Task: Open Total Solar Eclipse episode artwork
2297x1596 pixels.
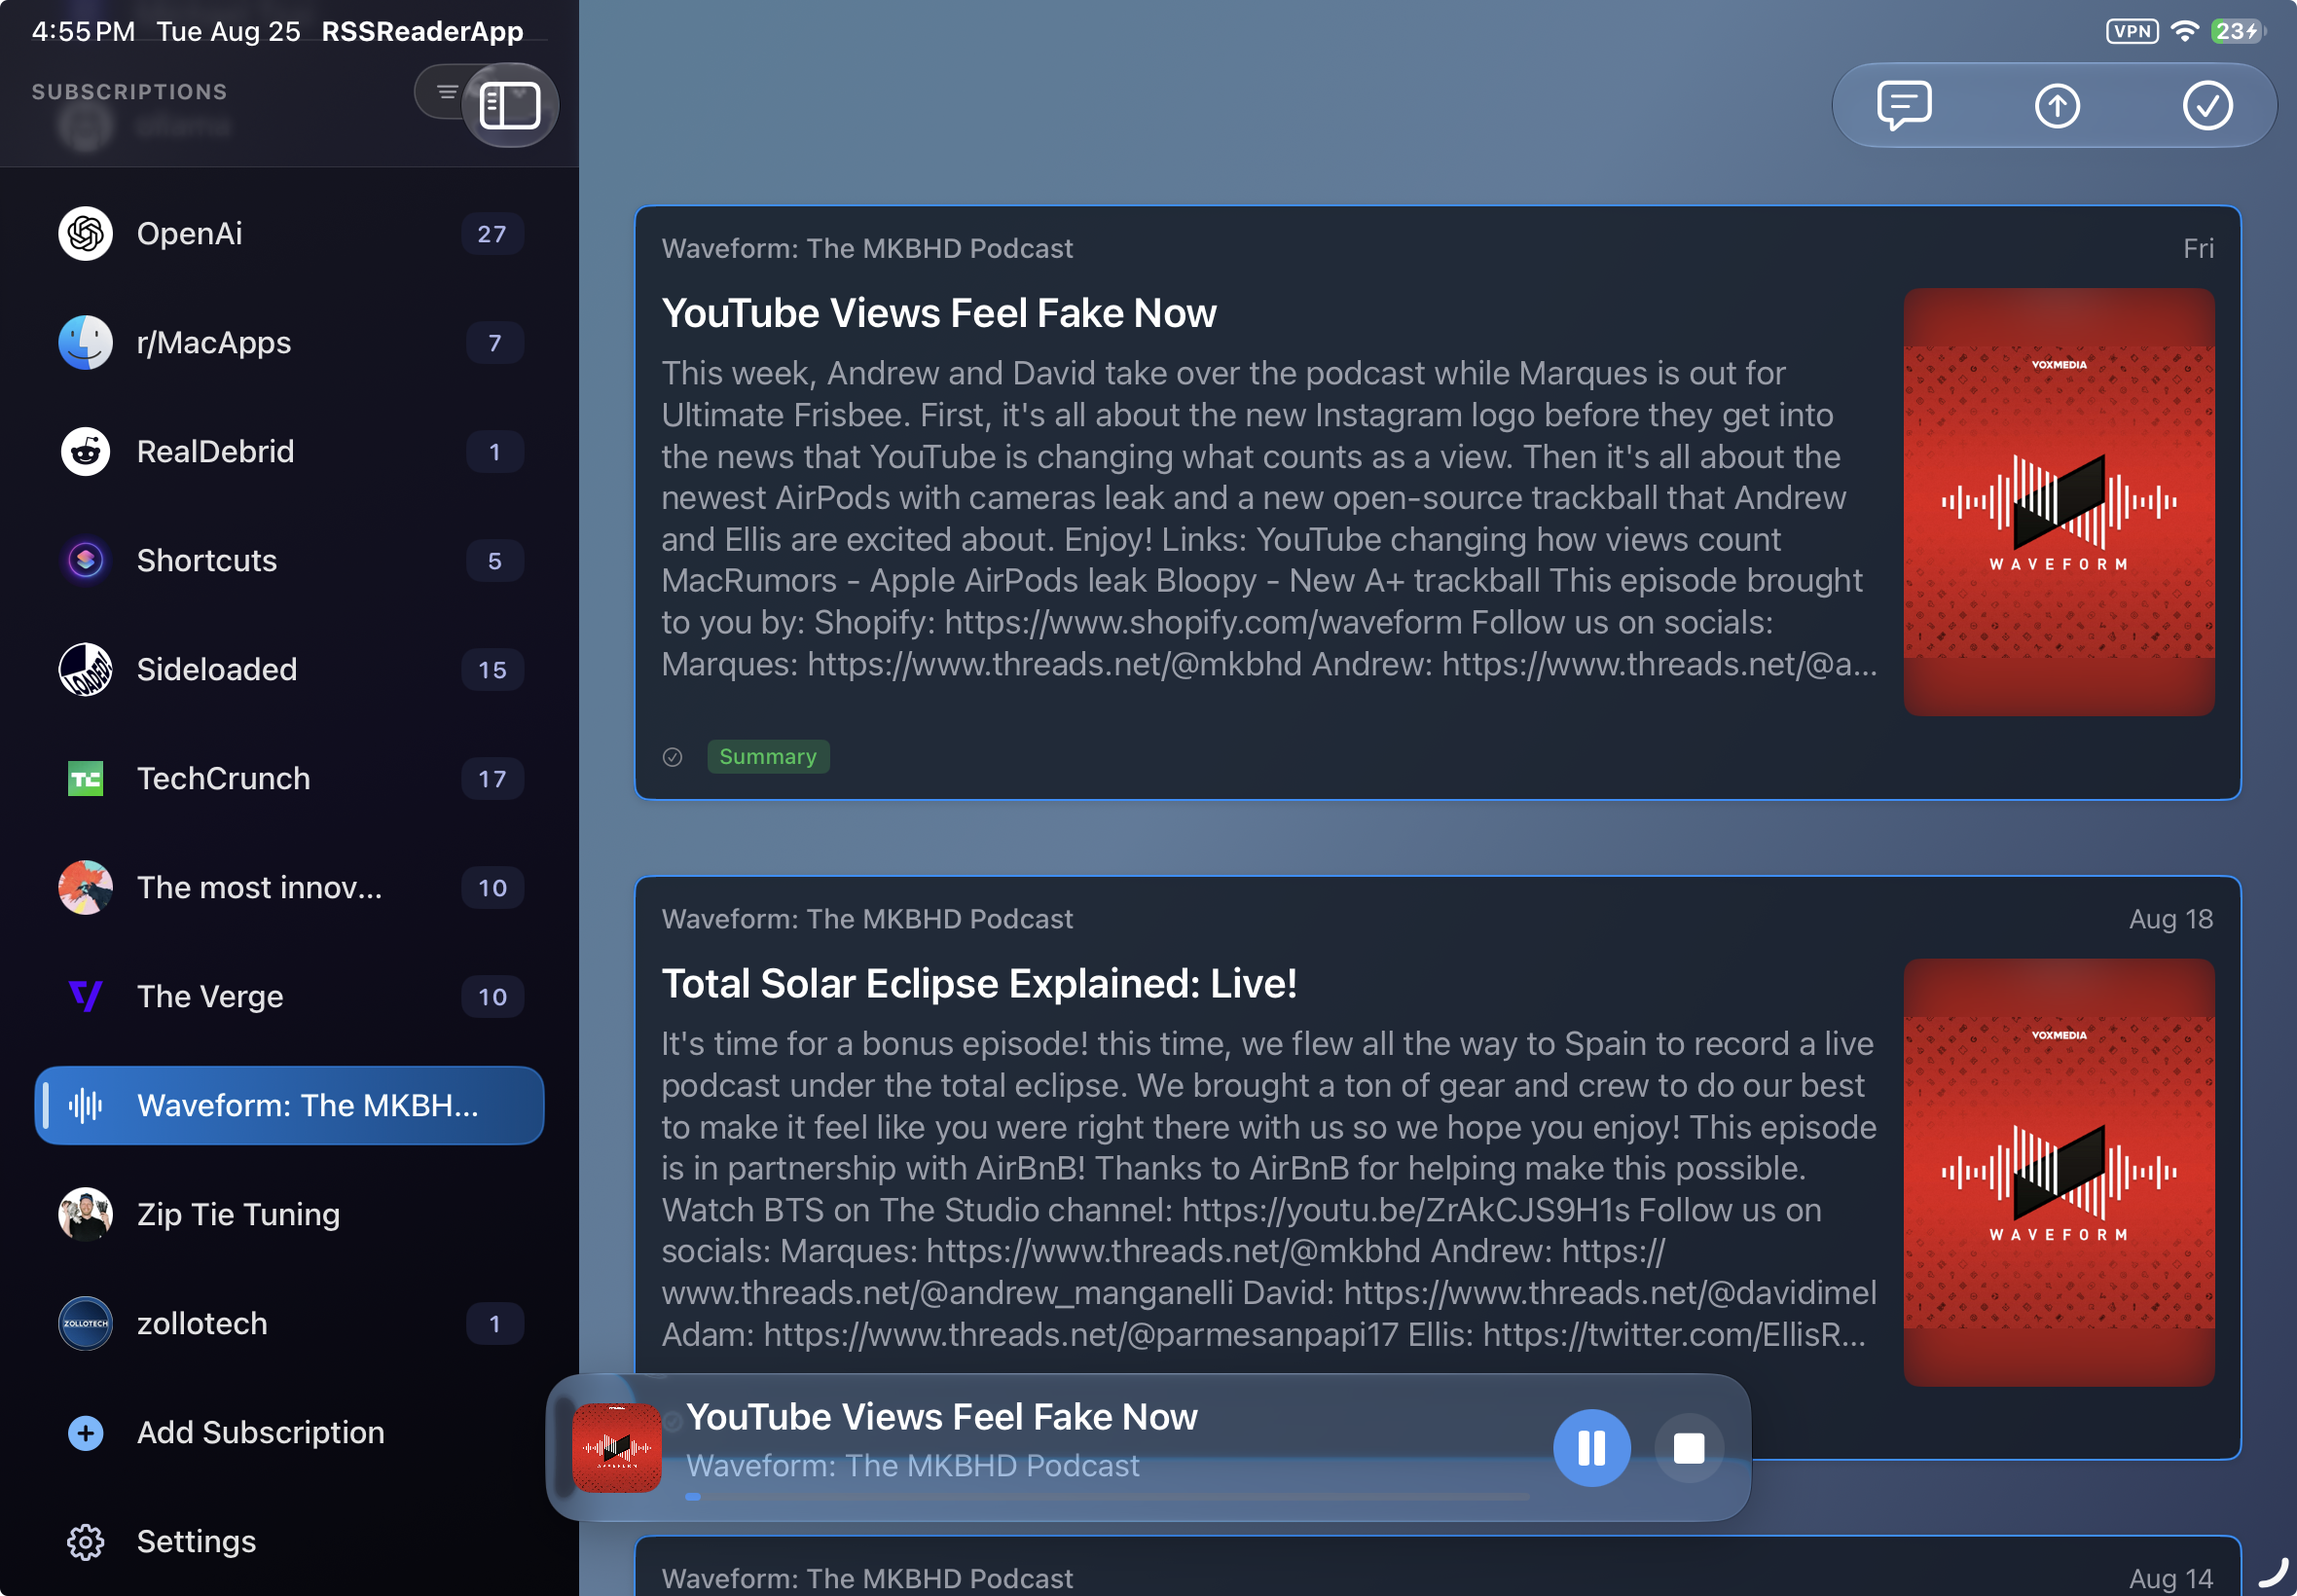Action: coord(2059,1173)
